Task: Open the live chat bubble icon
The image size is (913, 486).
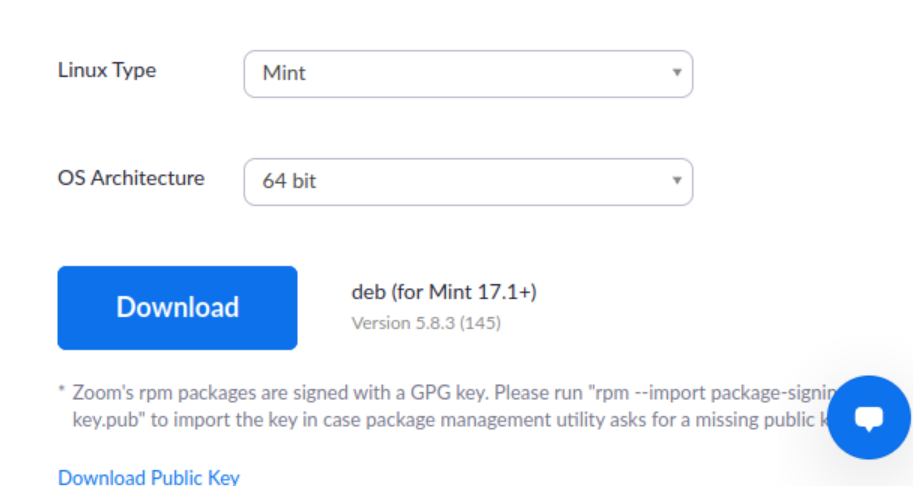Action: pos(869,417)
